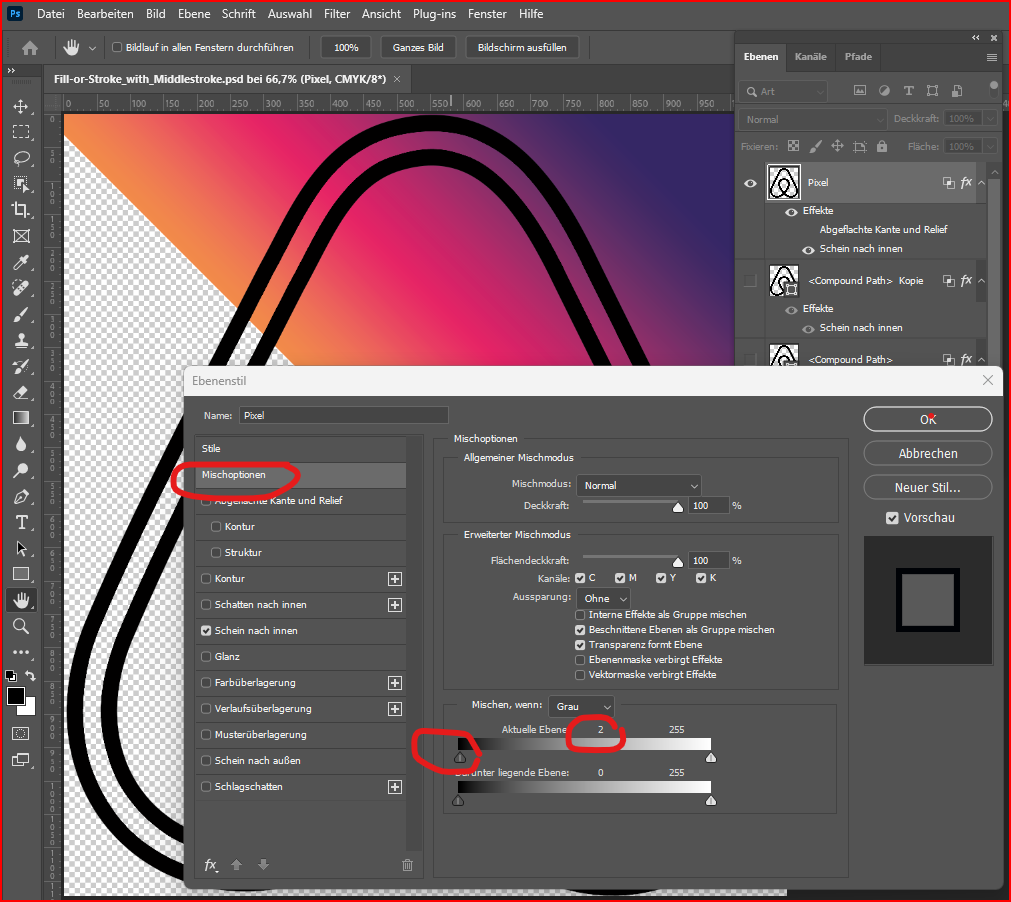1011x902 pixels.
Task: Open the Filter menu
Action: pos(337,14)
